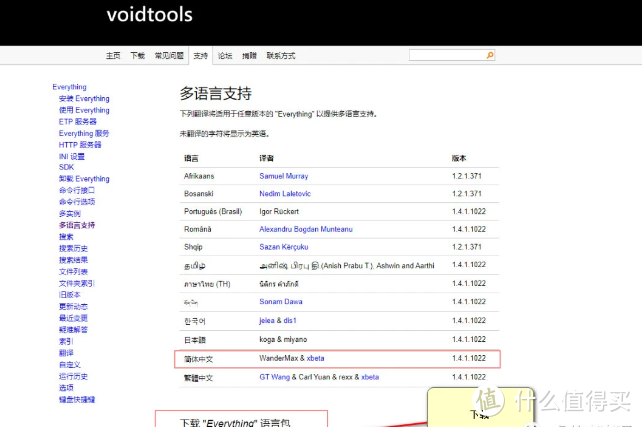Click version 1.2.1.371 in Afrikaans row
This screenshot has width=642, height=427.
[467, 176]
